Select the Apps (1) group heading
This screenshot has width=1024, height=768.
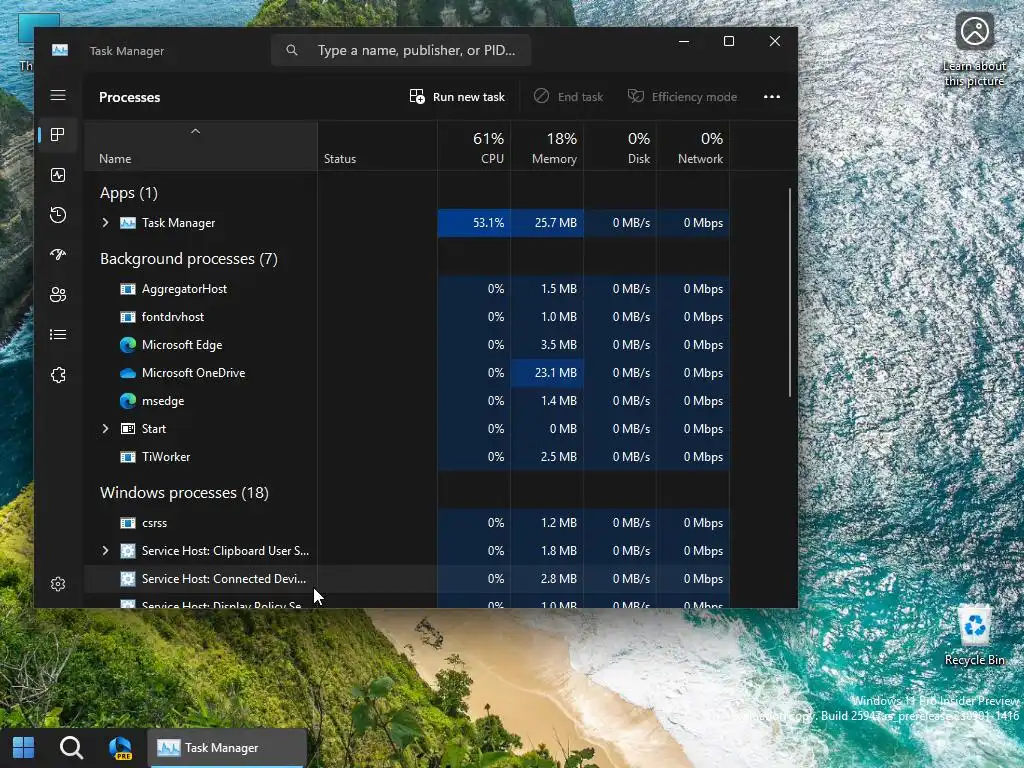pyautogui.click(x=129, y=193)
